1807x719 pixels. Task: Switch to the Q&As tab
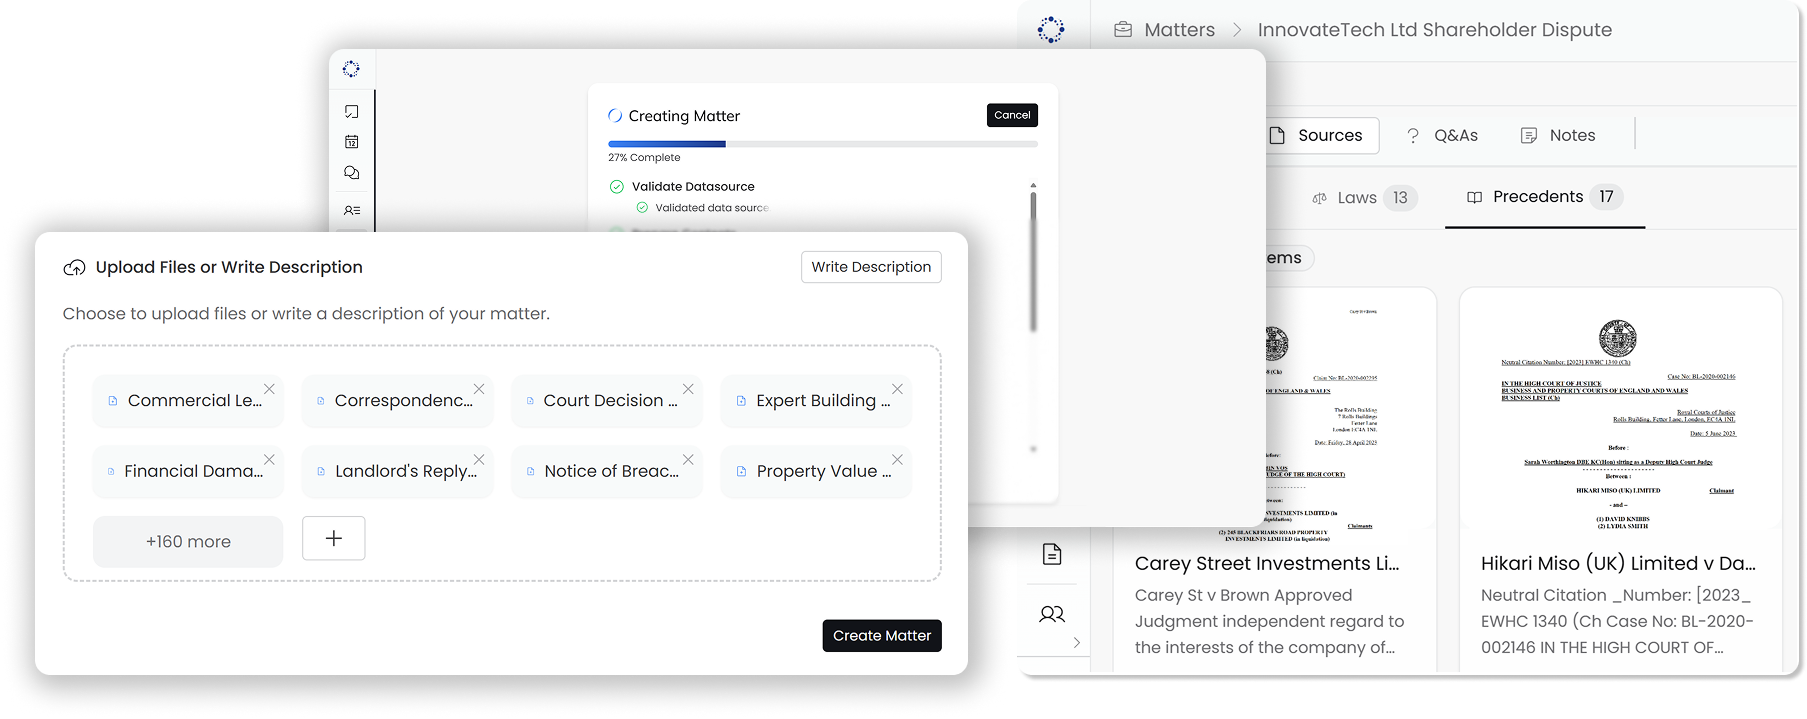point(1441,135)
